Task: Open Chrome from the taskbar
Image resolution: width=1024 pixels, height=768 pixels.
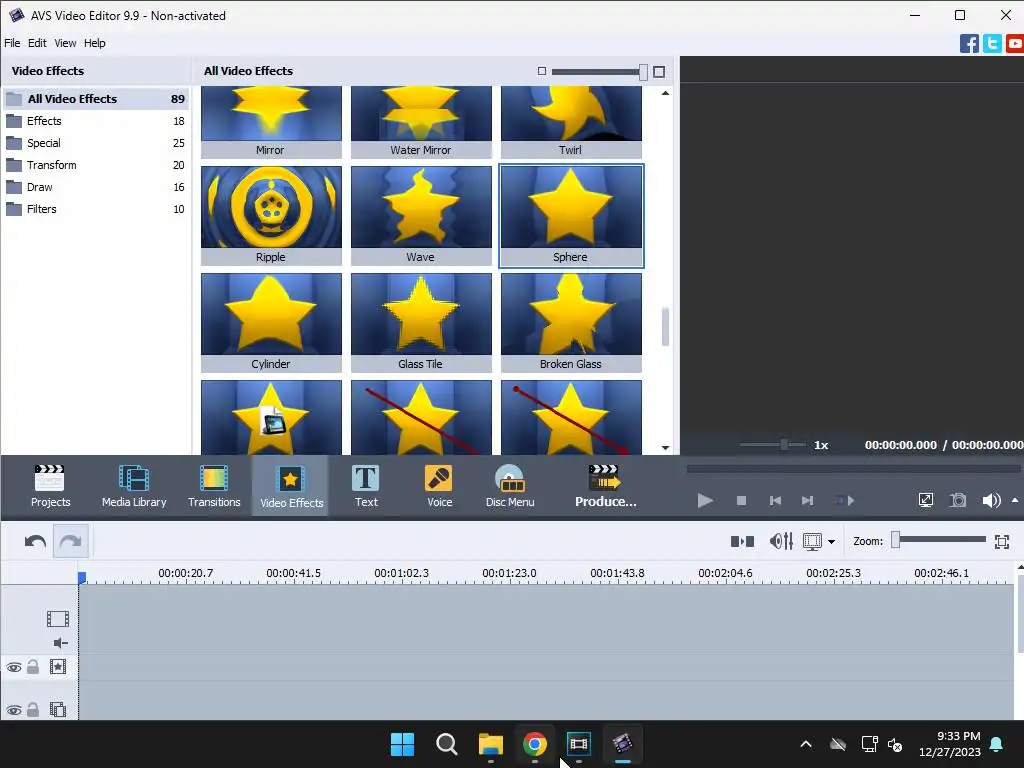Action: (x=534, y=744)
